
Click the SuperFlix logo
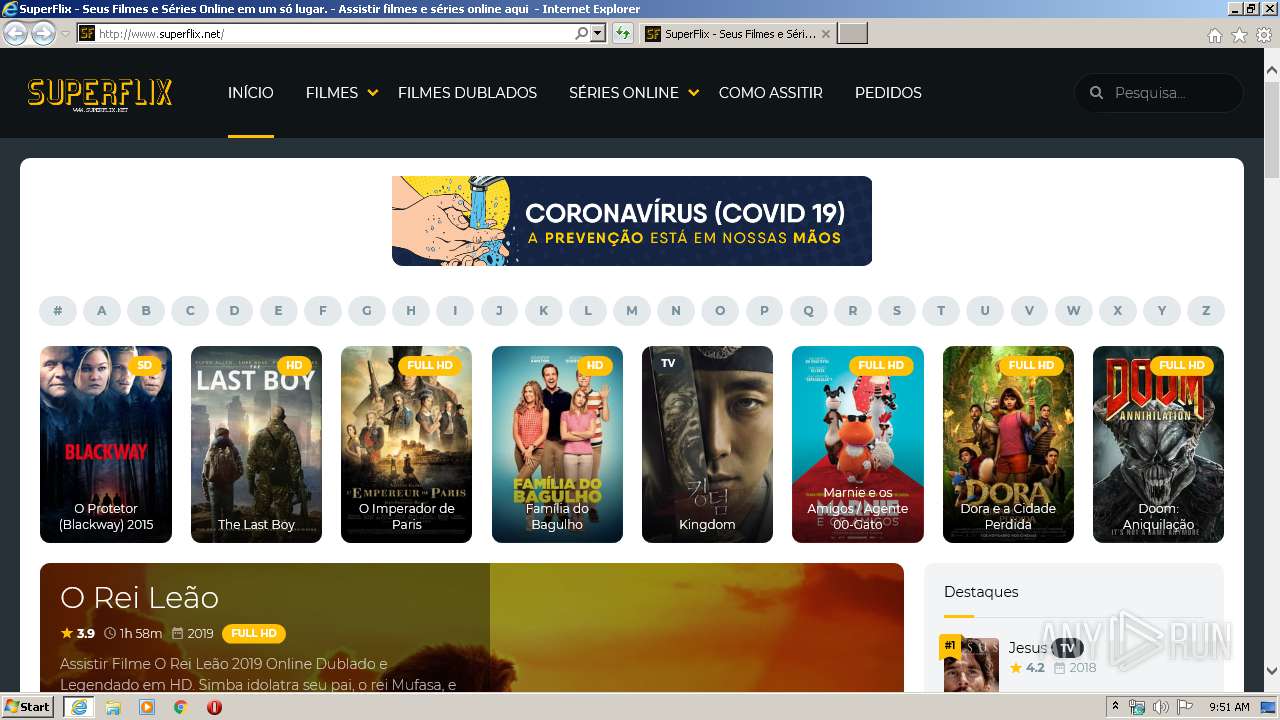[100, 94]
